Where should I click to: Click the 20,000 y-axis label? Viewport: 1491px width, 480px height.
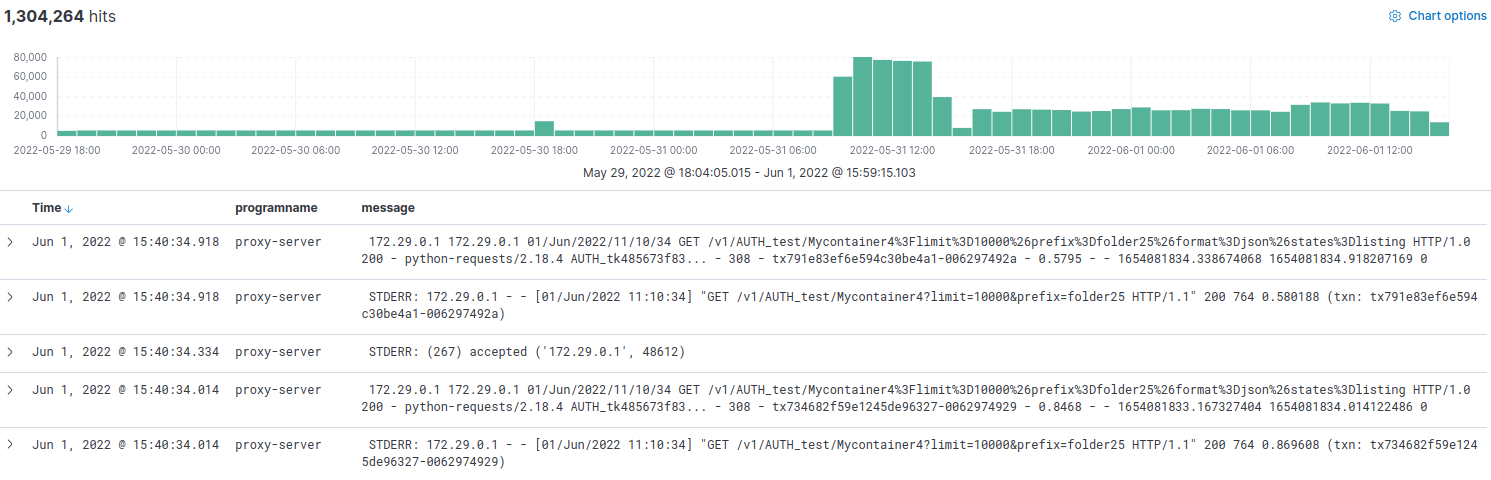coord(30,116)
